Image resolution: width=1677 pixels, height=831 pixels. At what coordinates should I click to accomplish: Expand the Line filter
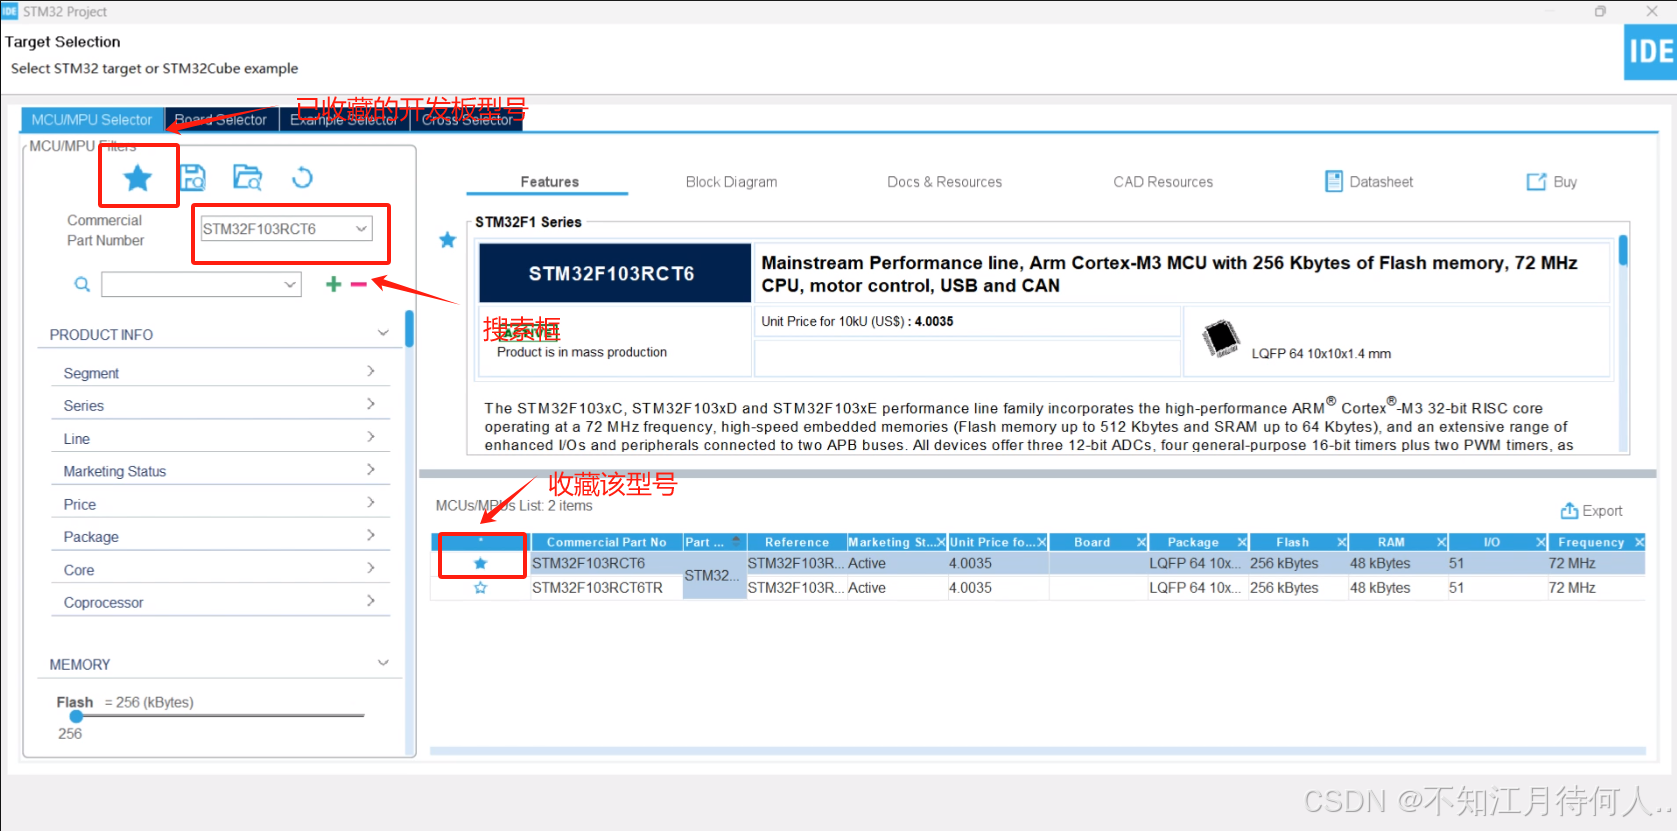tap(371, 437)
